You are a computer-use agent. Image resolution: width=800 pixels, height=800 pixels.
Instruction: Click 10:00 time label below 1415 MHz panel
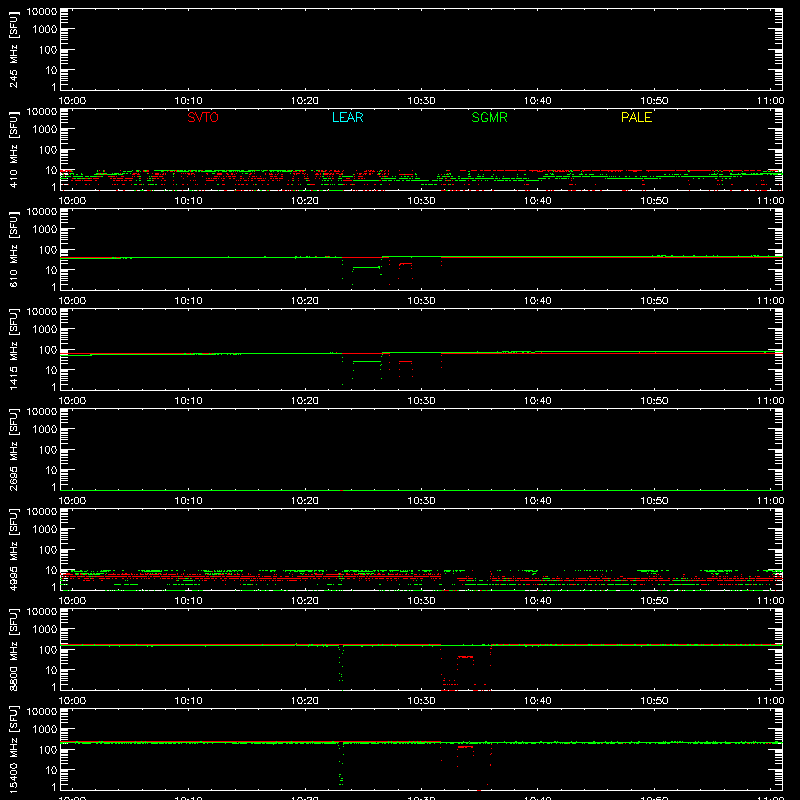pyautogui.click(x=72, y=401)
